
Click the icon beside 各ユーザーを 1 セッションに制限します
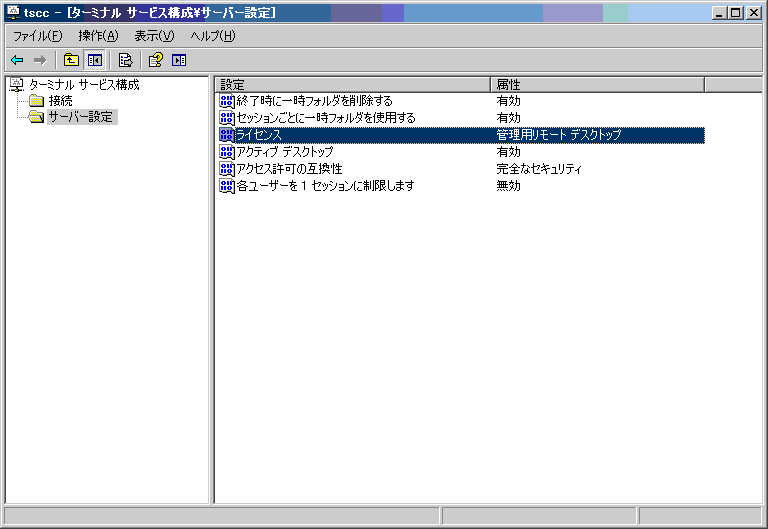(x=227, y=186)
